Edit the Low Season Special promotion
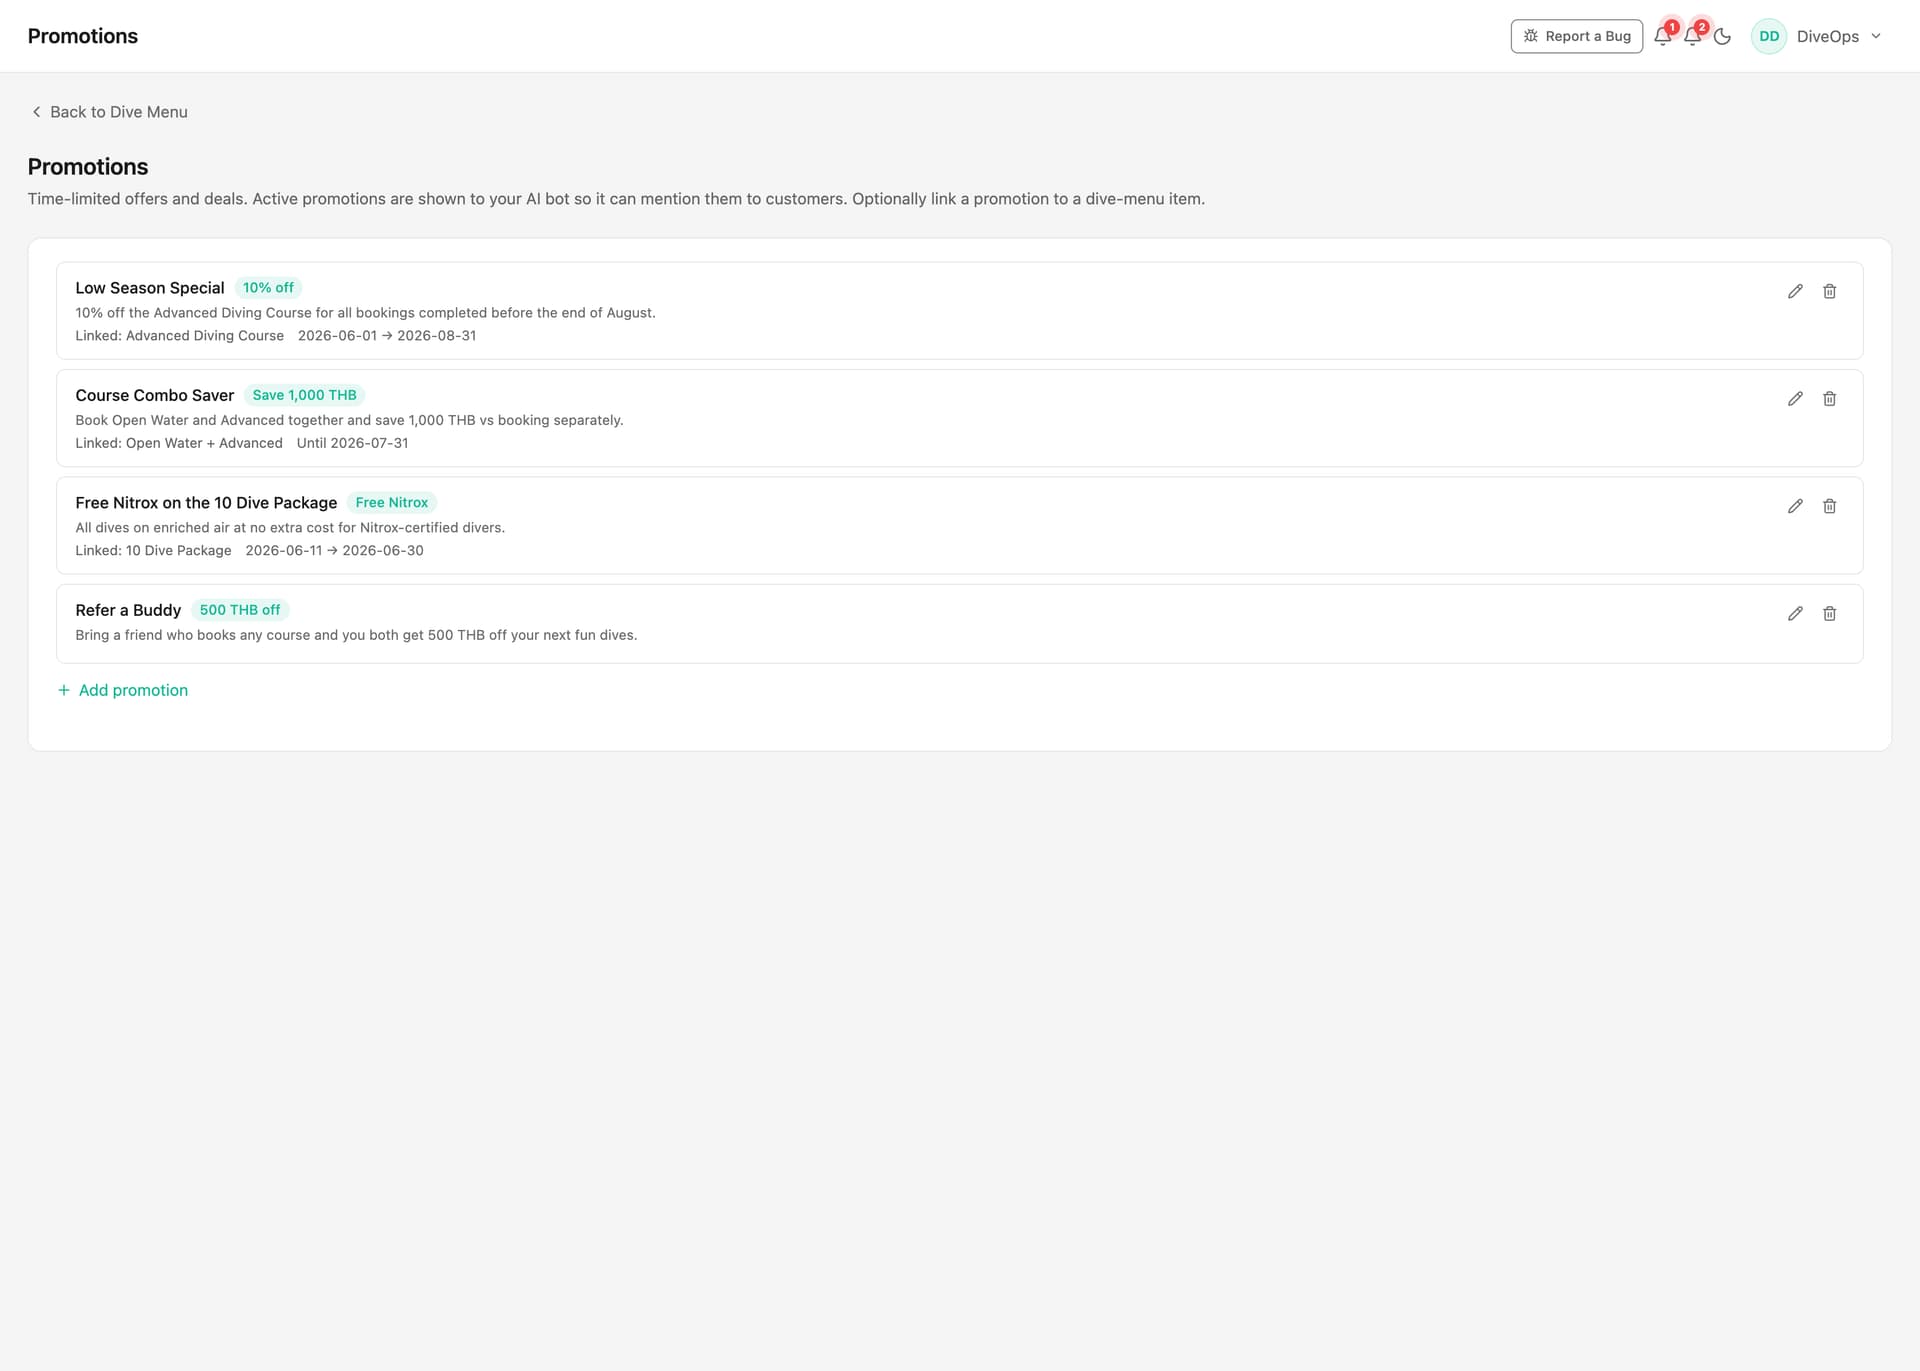 [1795, 291]
